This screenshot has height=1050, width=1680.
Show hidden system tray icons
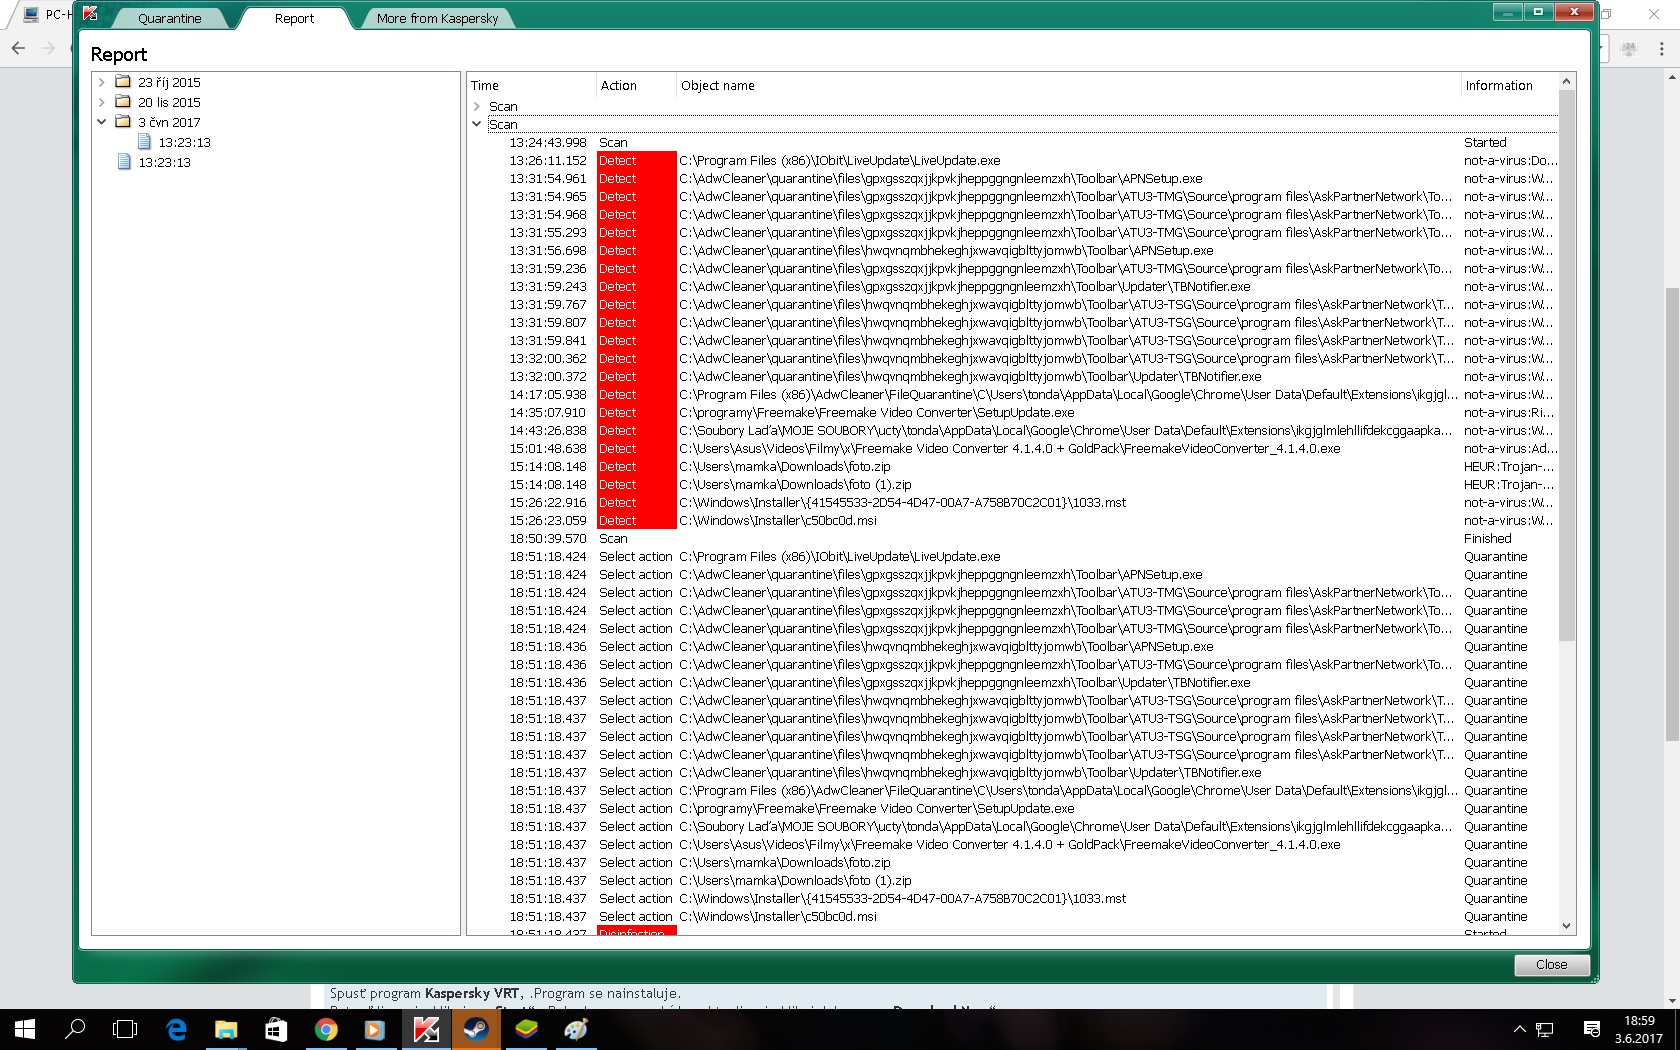click(x=1520, y=1029)
